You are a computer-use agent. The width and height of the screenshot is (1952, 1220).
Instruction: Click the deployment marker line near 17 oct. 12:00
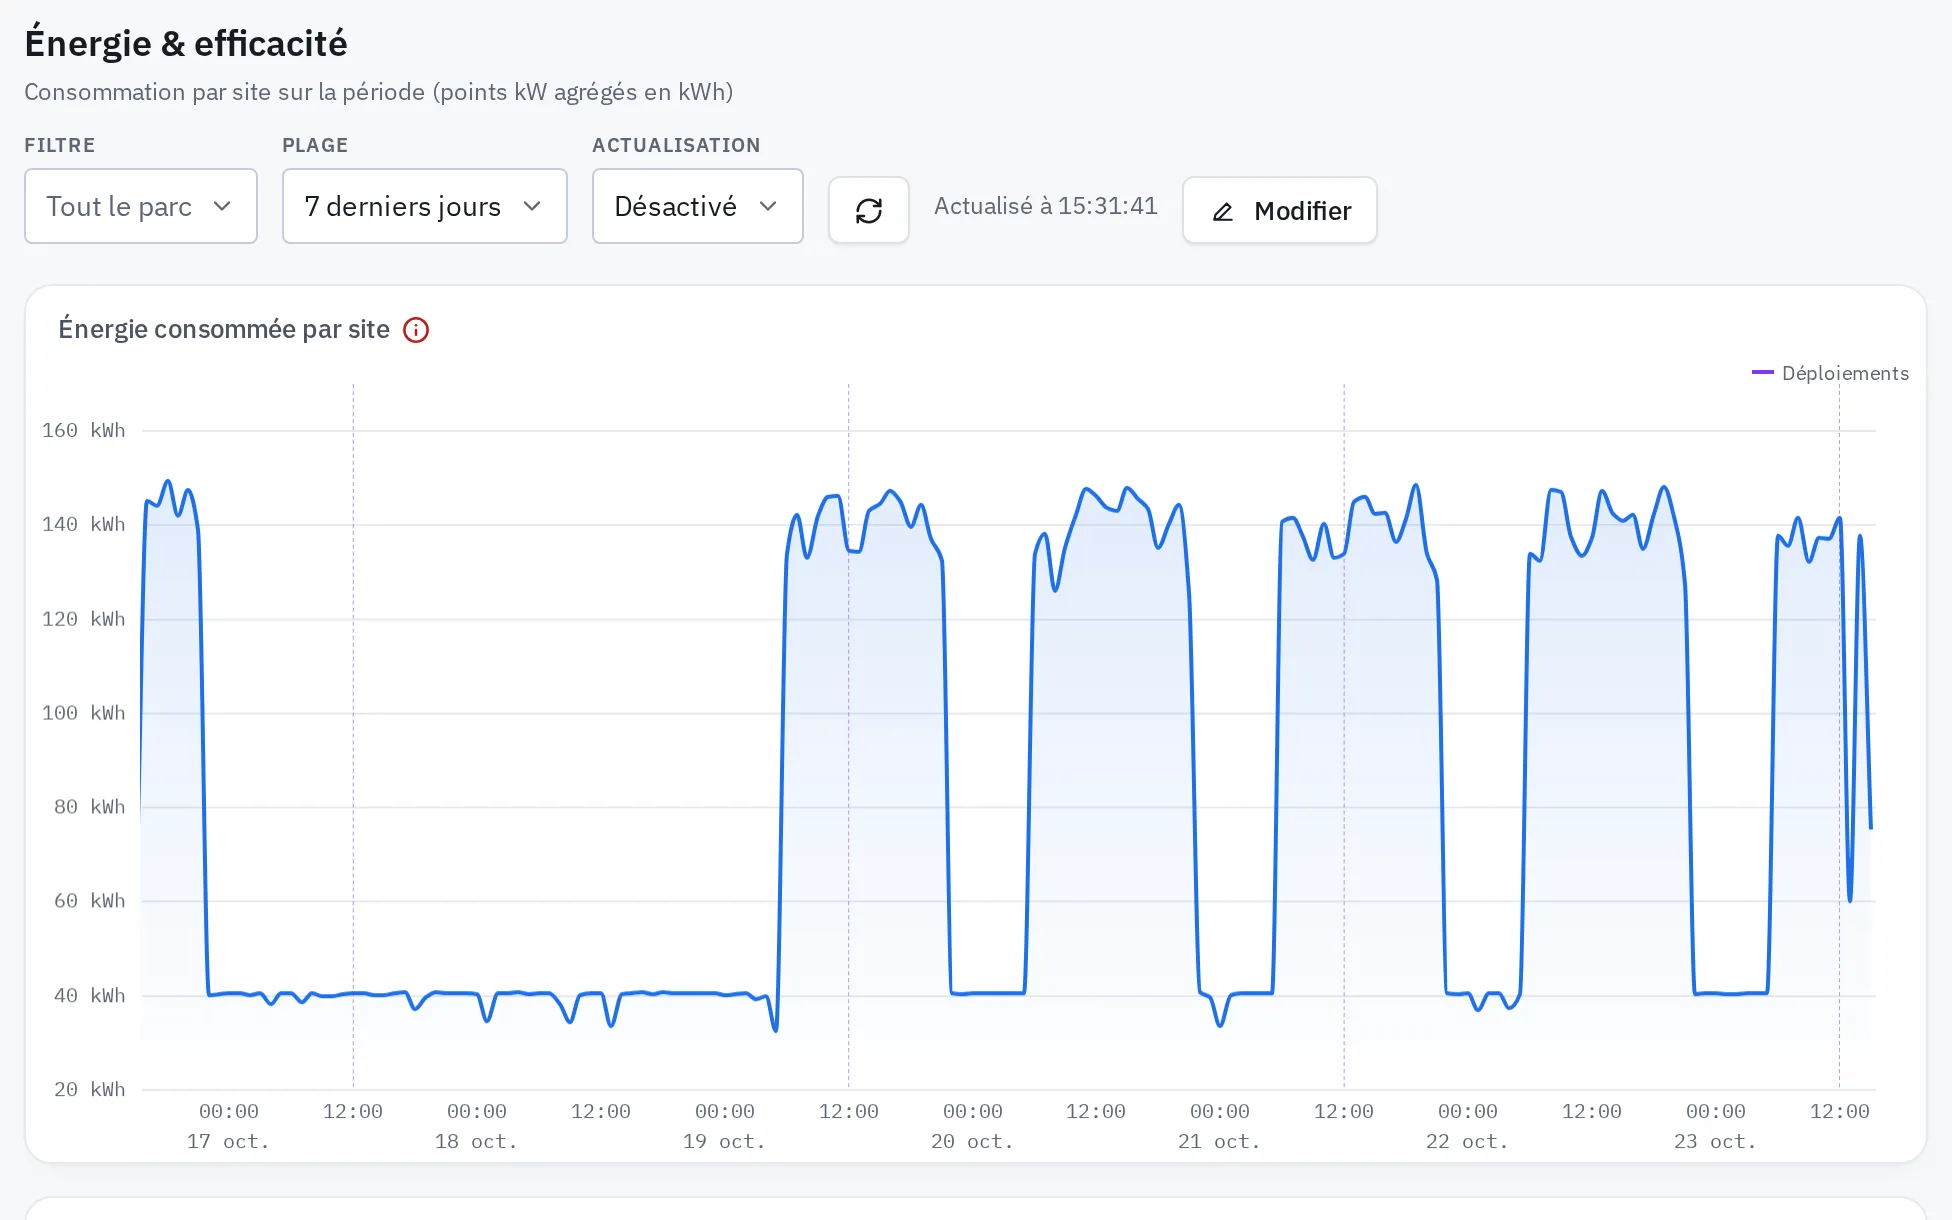pyautogui.click(x=353, y=735)
